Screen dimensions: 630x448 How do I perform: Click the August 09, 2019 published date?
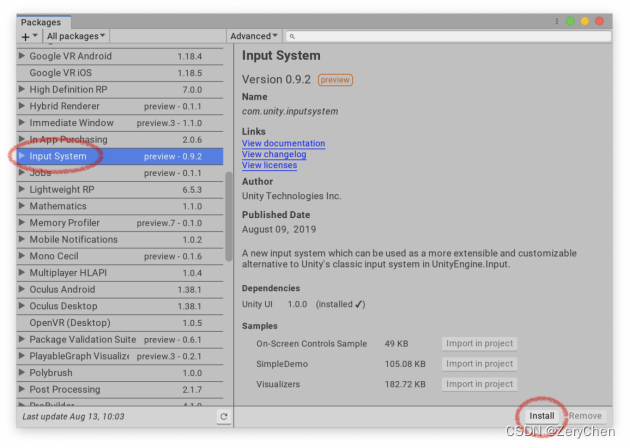279,229
